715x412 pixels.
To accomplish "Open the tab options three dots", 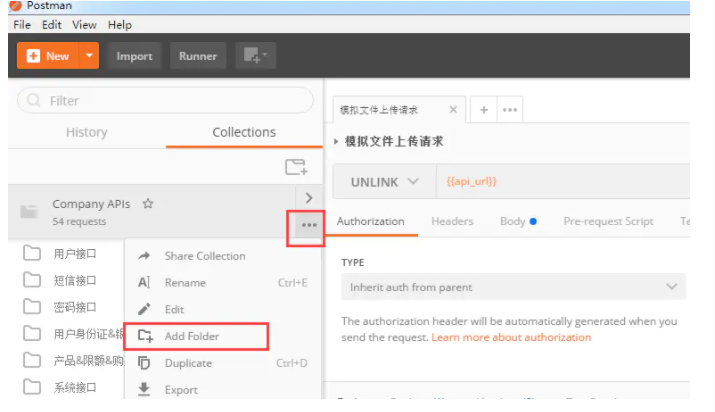I will (x=510, y=110).
